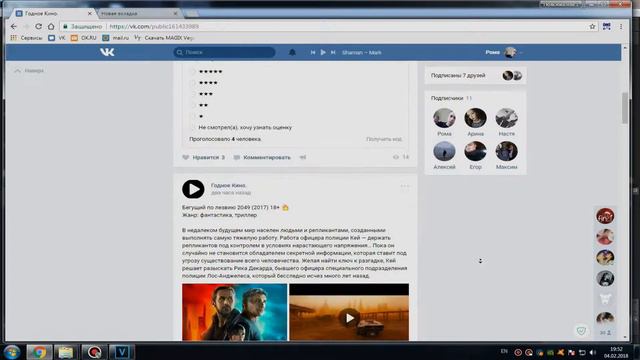Click the address bar URL
The height and width of the screenshot is (360, 640).
(x=154, y=26)
